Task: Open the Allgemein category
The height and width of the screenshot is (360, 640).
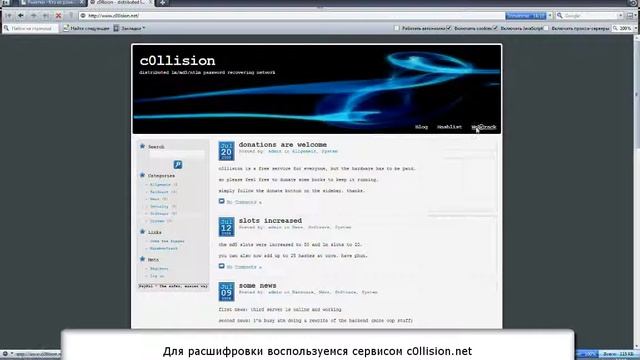Action: (x=160, y=184)
